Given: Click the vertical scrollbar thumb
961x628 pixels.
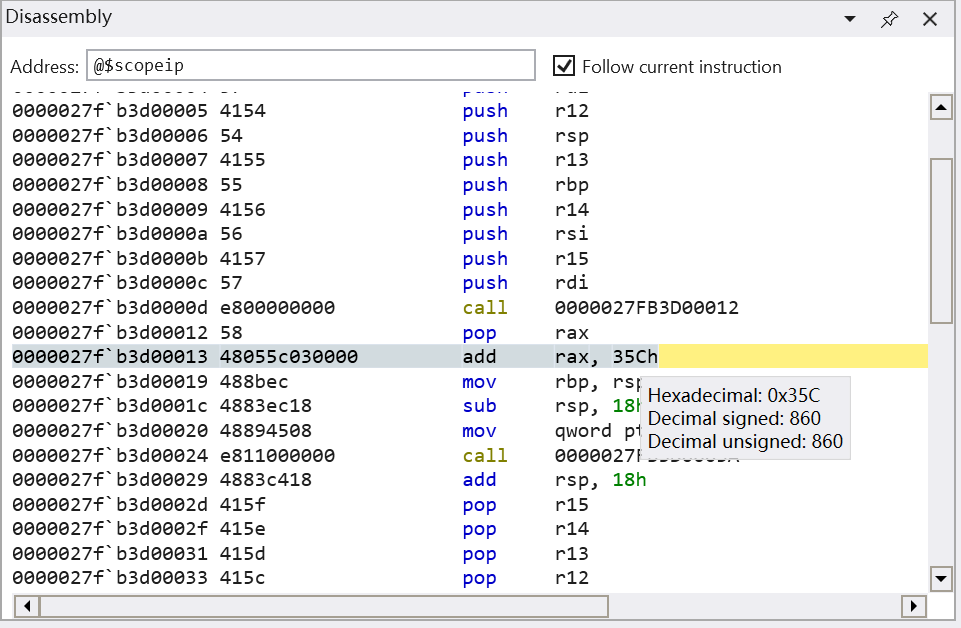Looking at the screenshot, I should pos(941,240).
